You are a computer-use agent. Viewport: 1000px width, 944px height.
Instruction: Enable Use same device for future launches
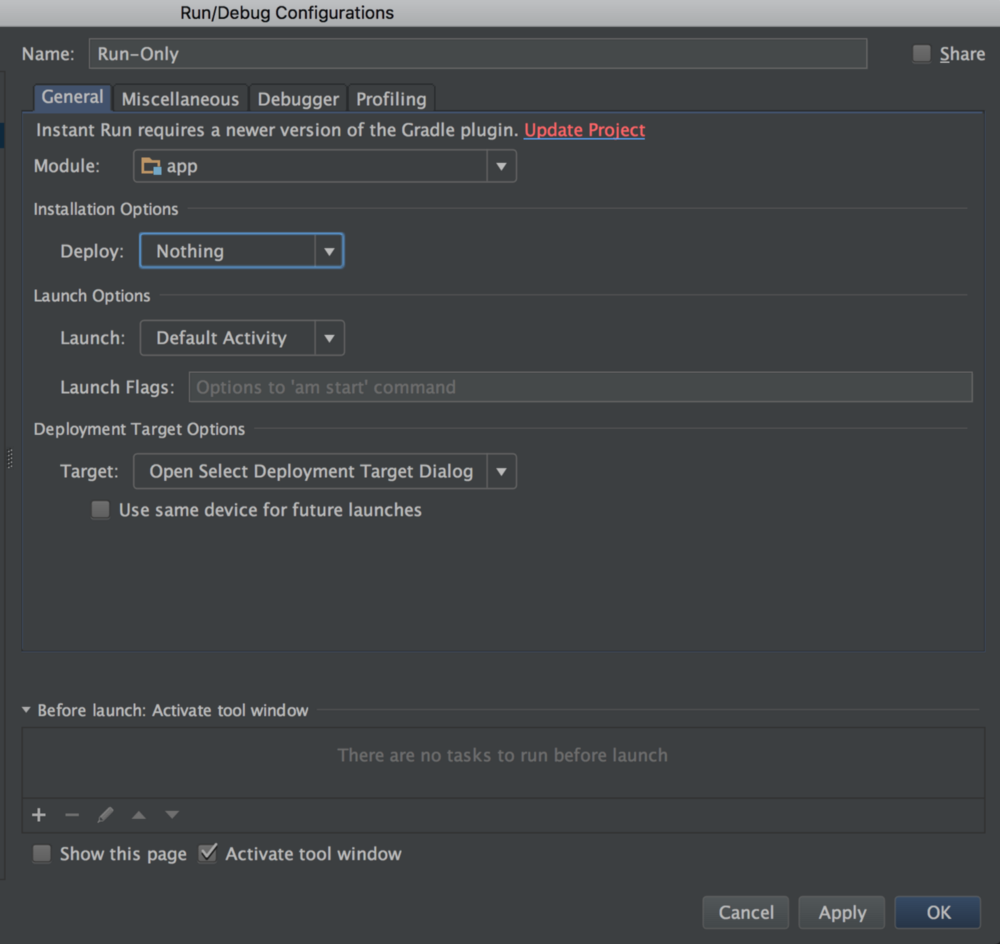click(101, 510)
